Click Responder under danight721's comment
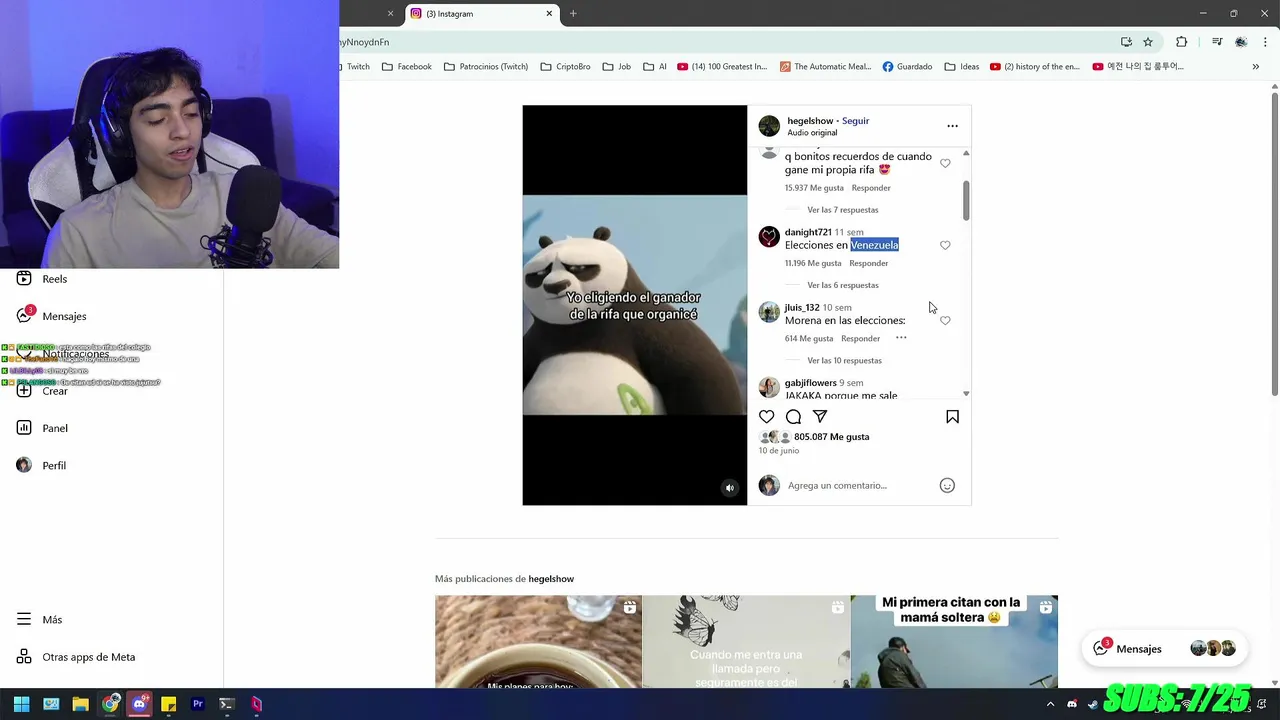The image size is (1280, 720). pyautogui.click(x=868, y=263)
